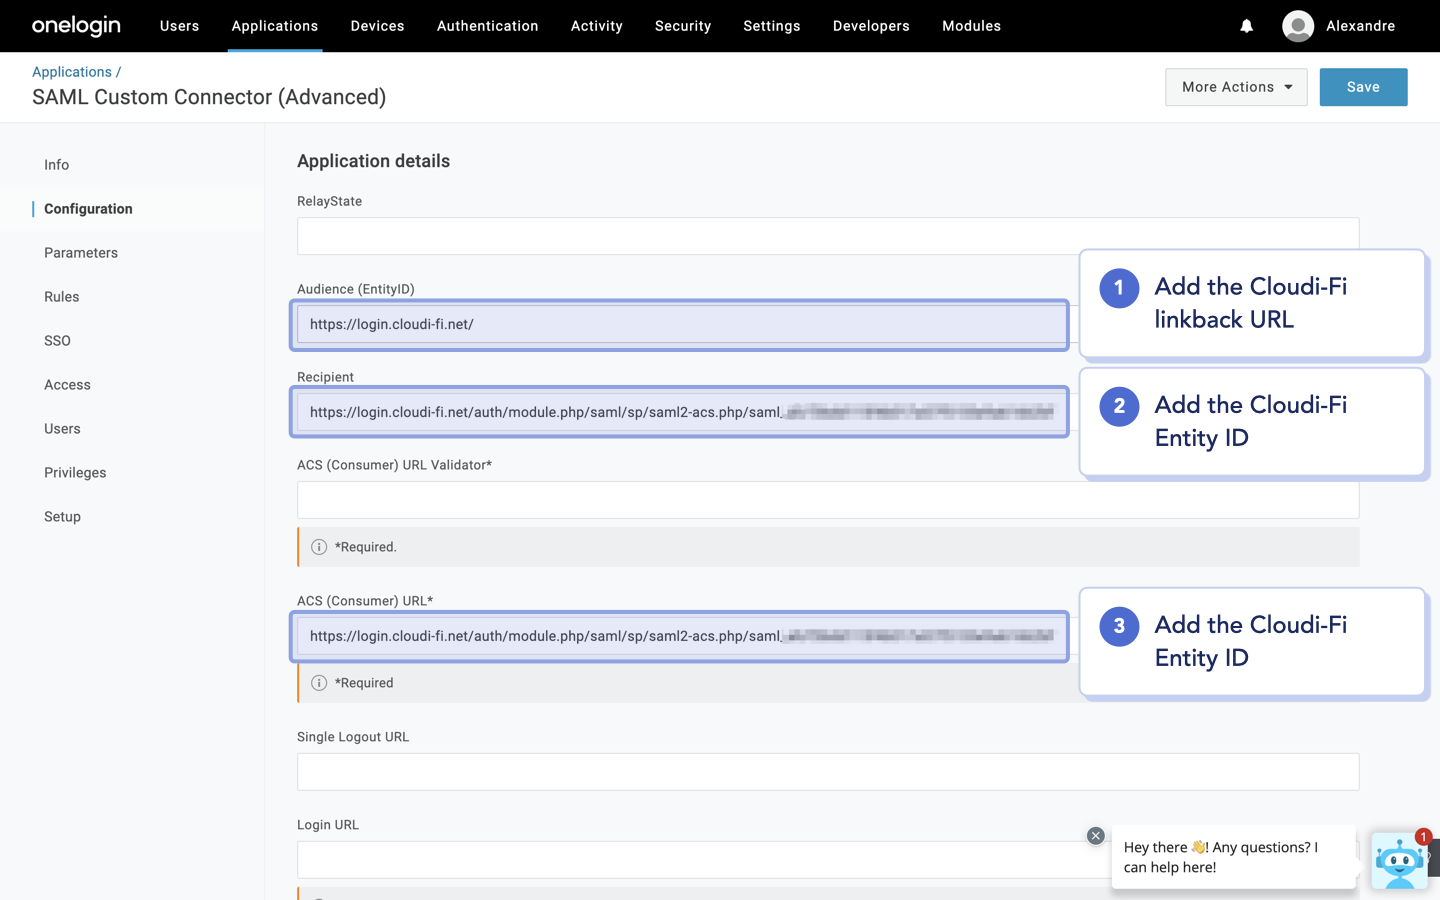Select the Rules sidebar tab
Screen dimensions: 1440x900
(61, 296)
